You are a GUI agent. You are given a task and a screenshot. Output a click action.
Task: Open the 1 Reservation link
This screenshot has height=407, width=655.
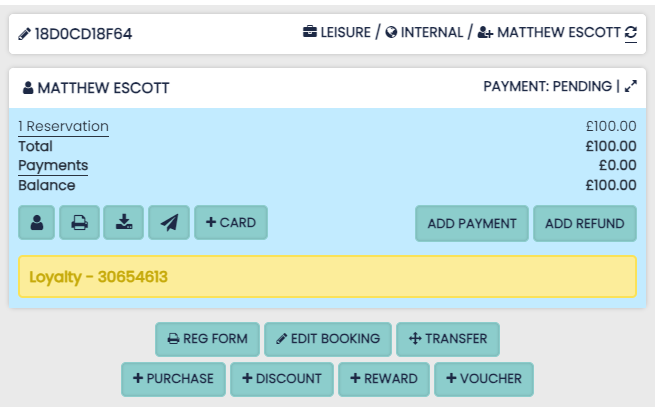click(63, 126)
